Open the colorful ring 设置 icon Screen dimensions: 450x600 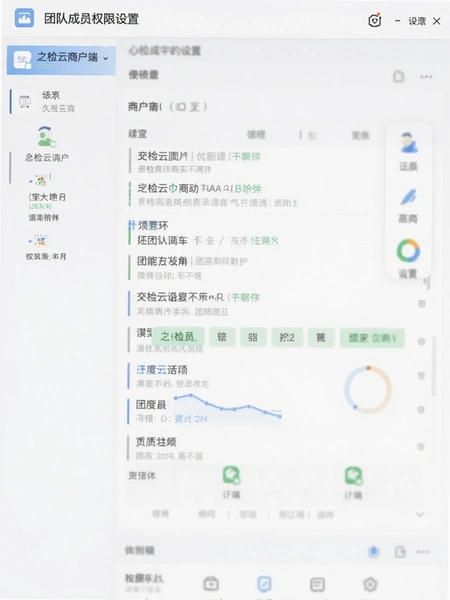[408, 251]
